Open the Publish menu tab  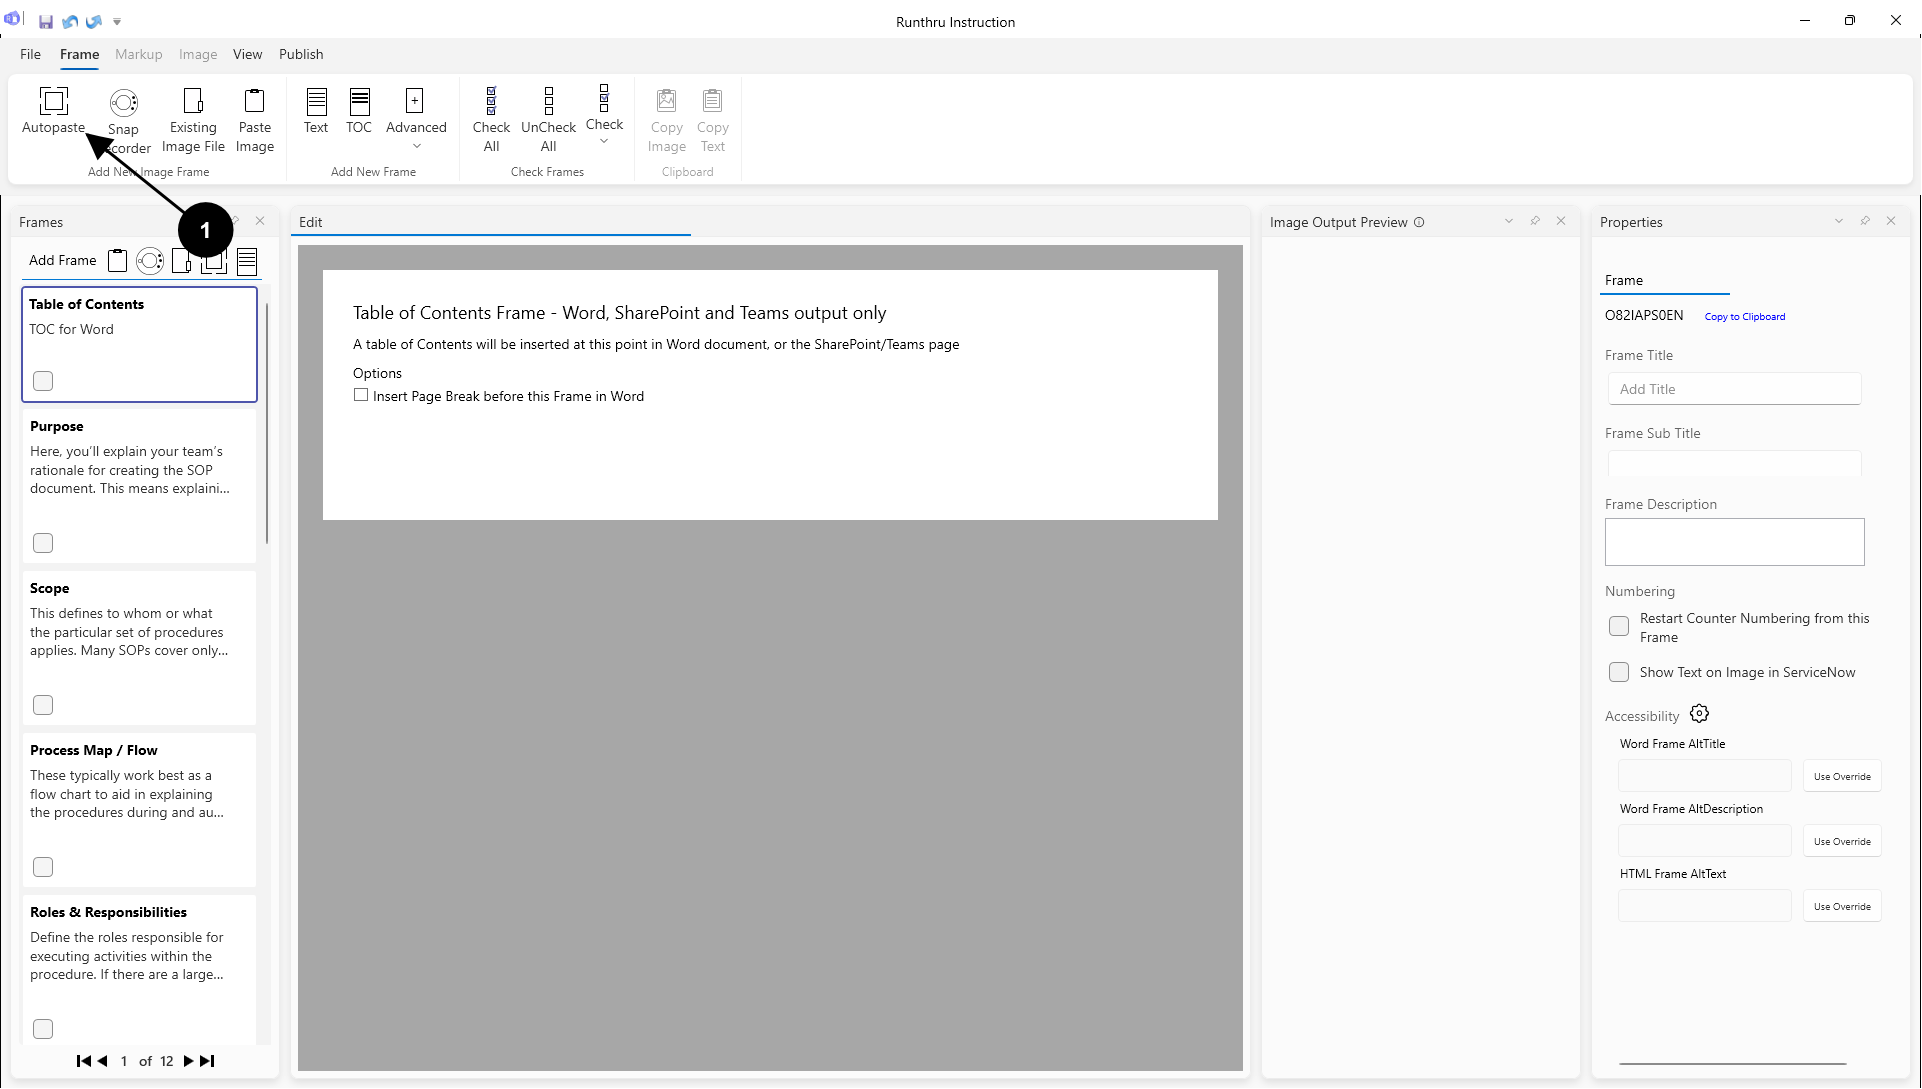coord(301,54)
